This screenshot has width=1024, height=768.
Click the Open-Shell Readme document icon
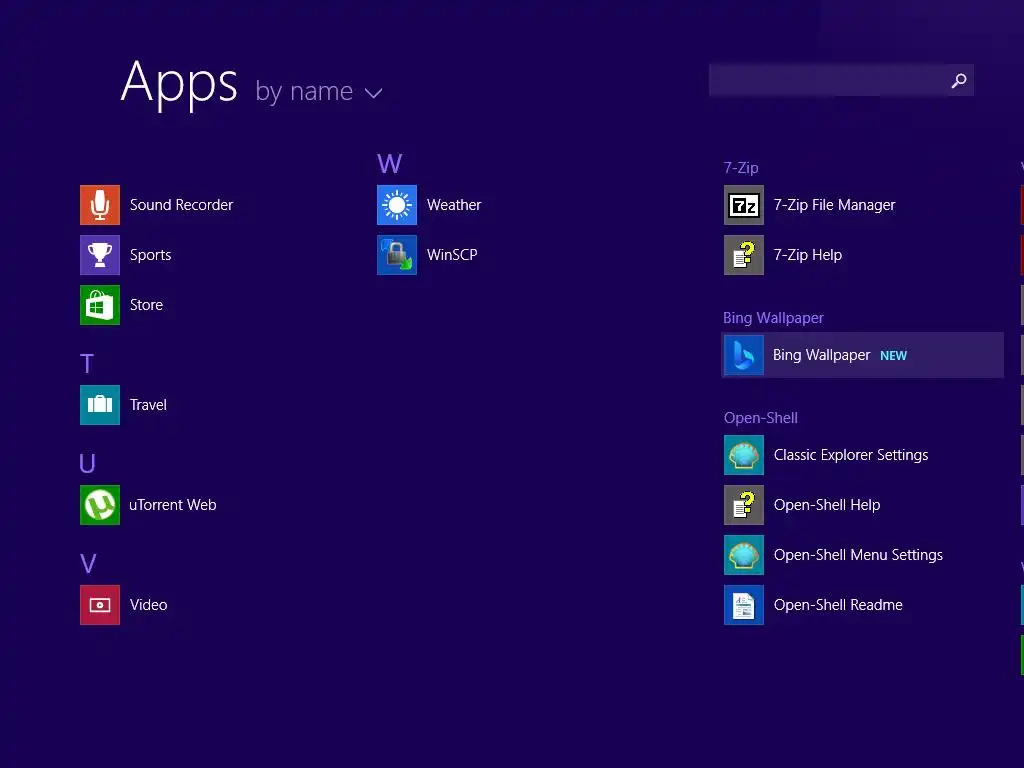(x=744, y=605)
